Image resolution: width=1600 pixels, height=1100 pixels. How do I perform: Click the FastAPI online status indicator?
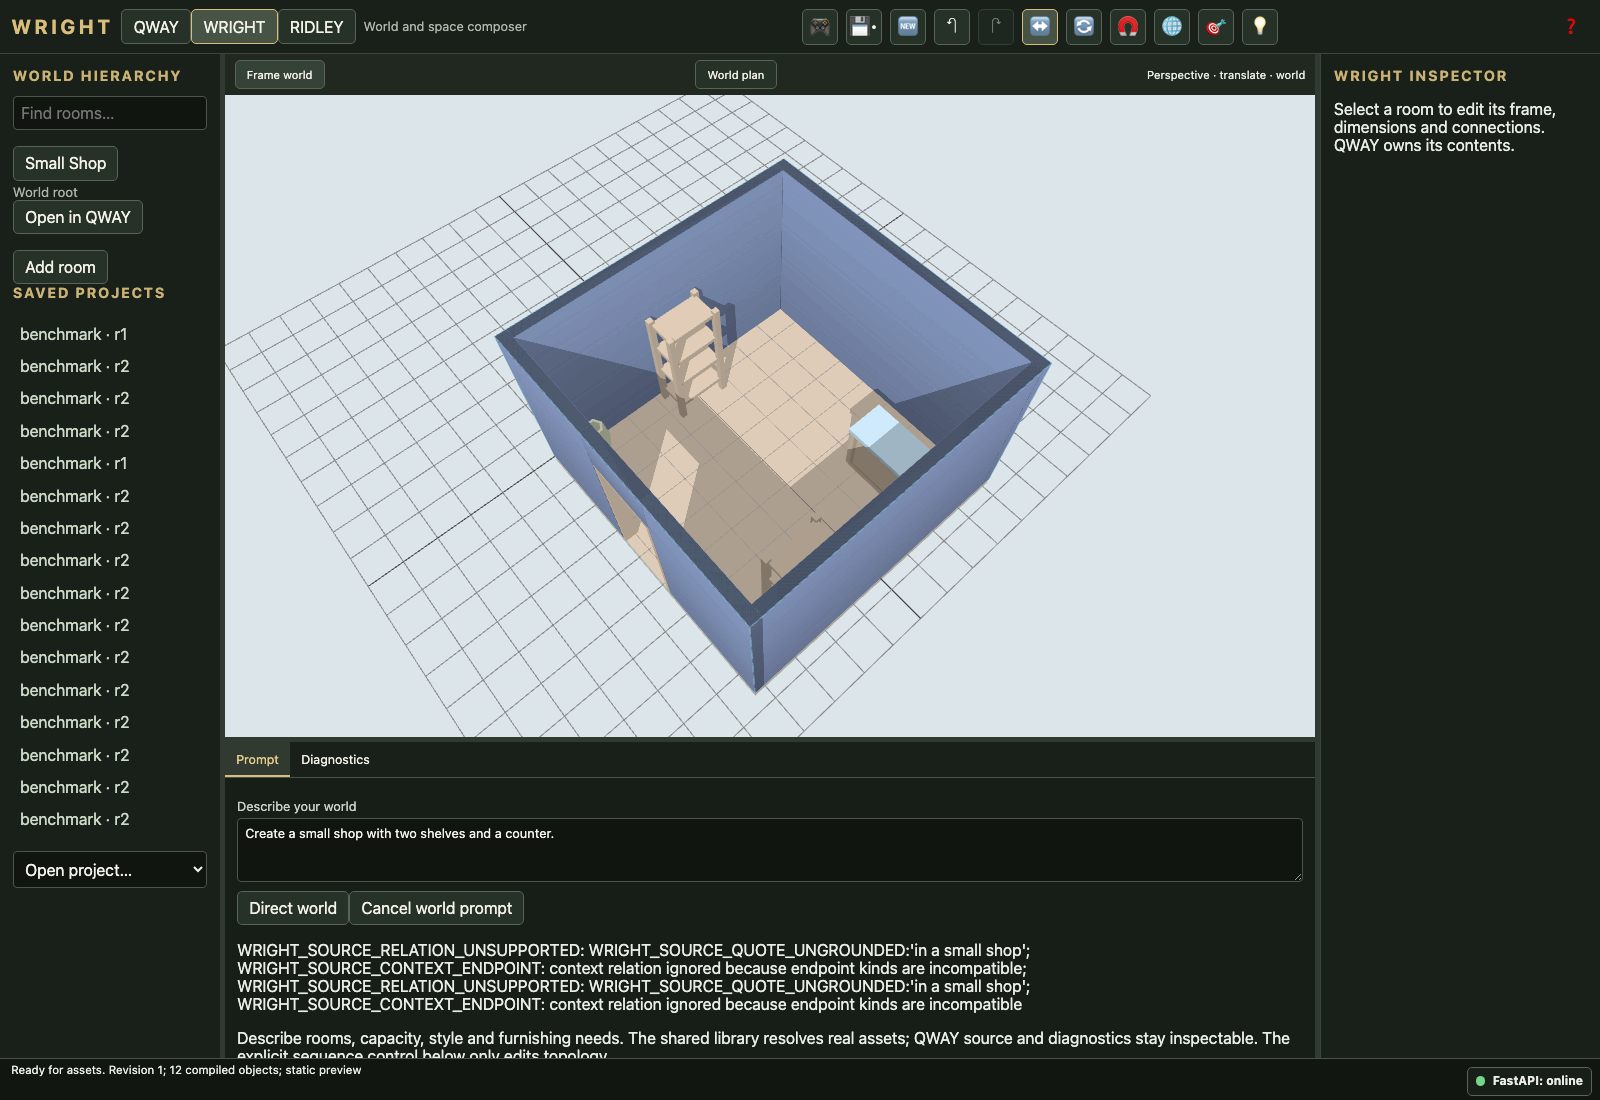(x=1529, y=1081)
